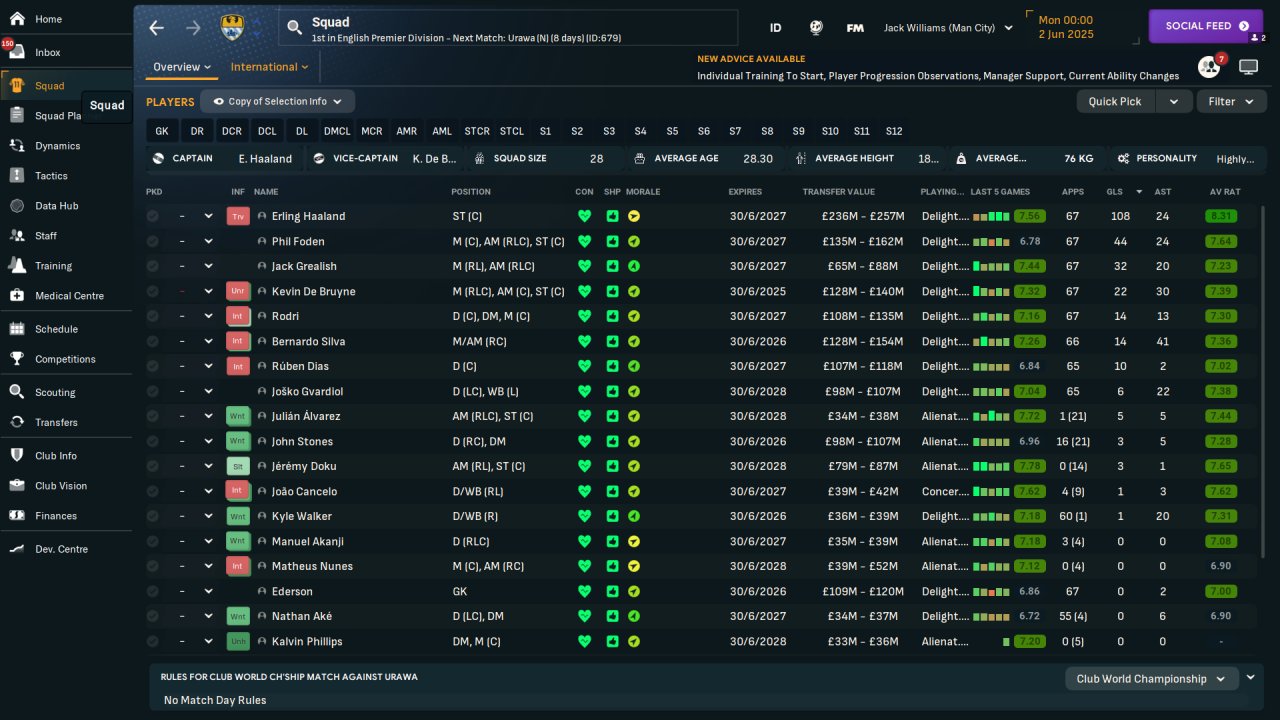The width and height of the screenshot is (1280, 720).
Task: Click the FM logo icon in the top bar
Action: [x=855, y=28]
